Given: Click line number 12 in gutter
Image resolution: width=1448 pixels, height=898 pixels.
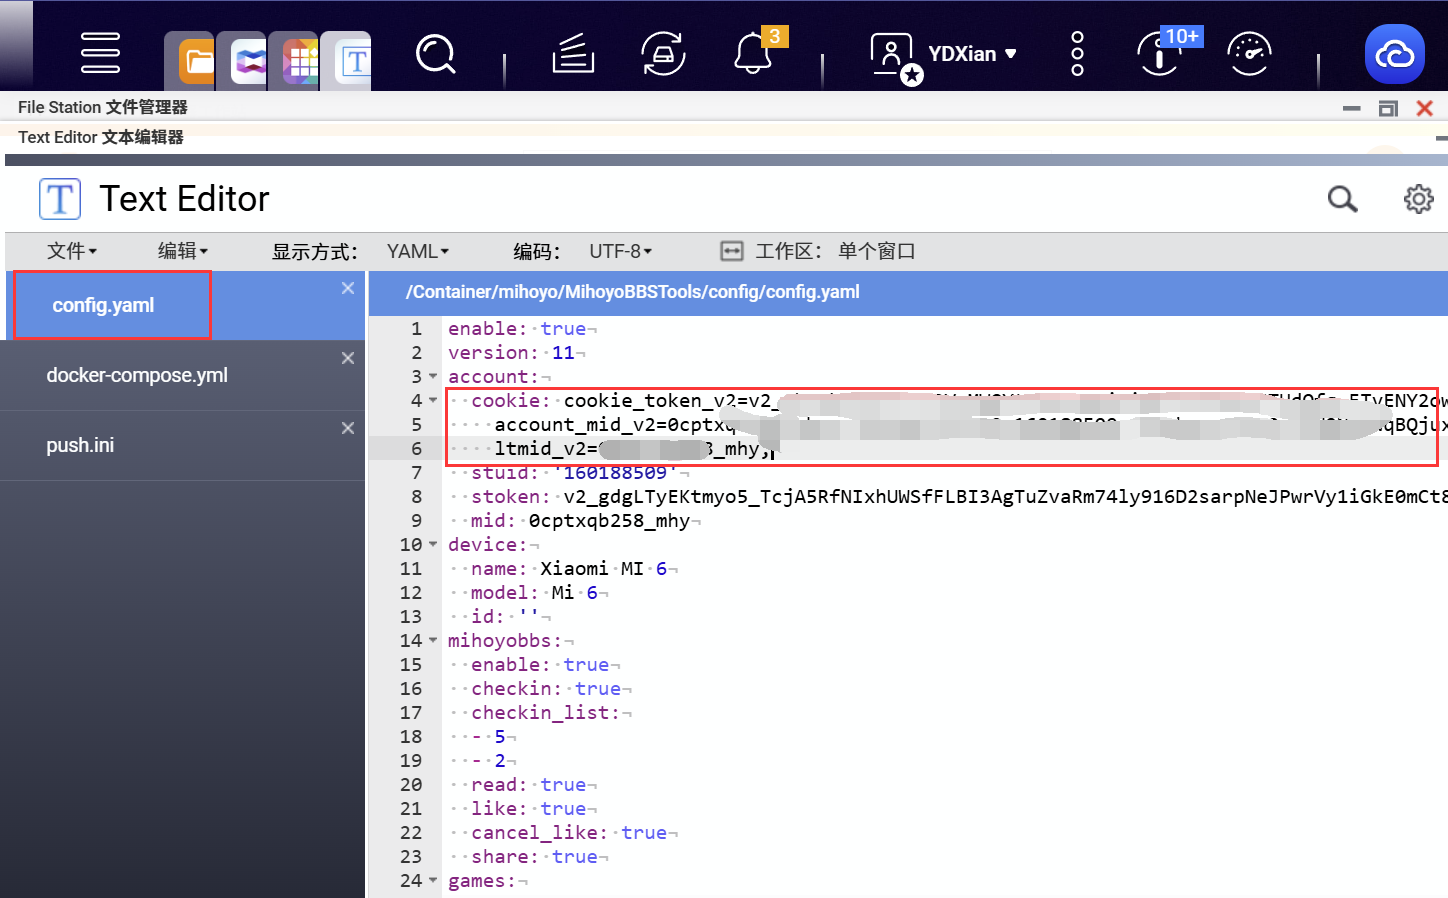Looking at the screenshot, I should (x=411, y=593).
